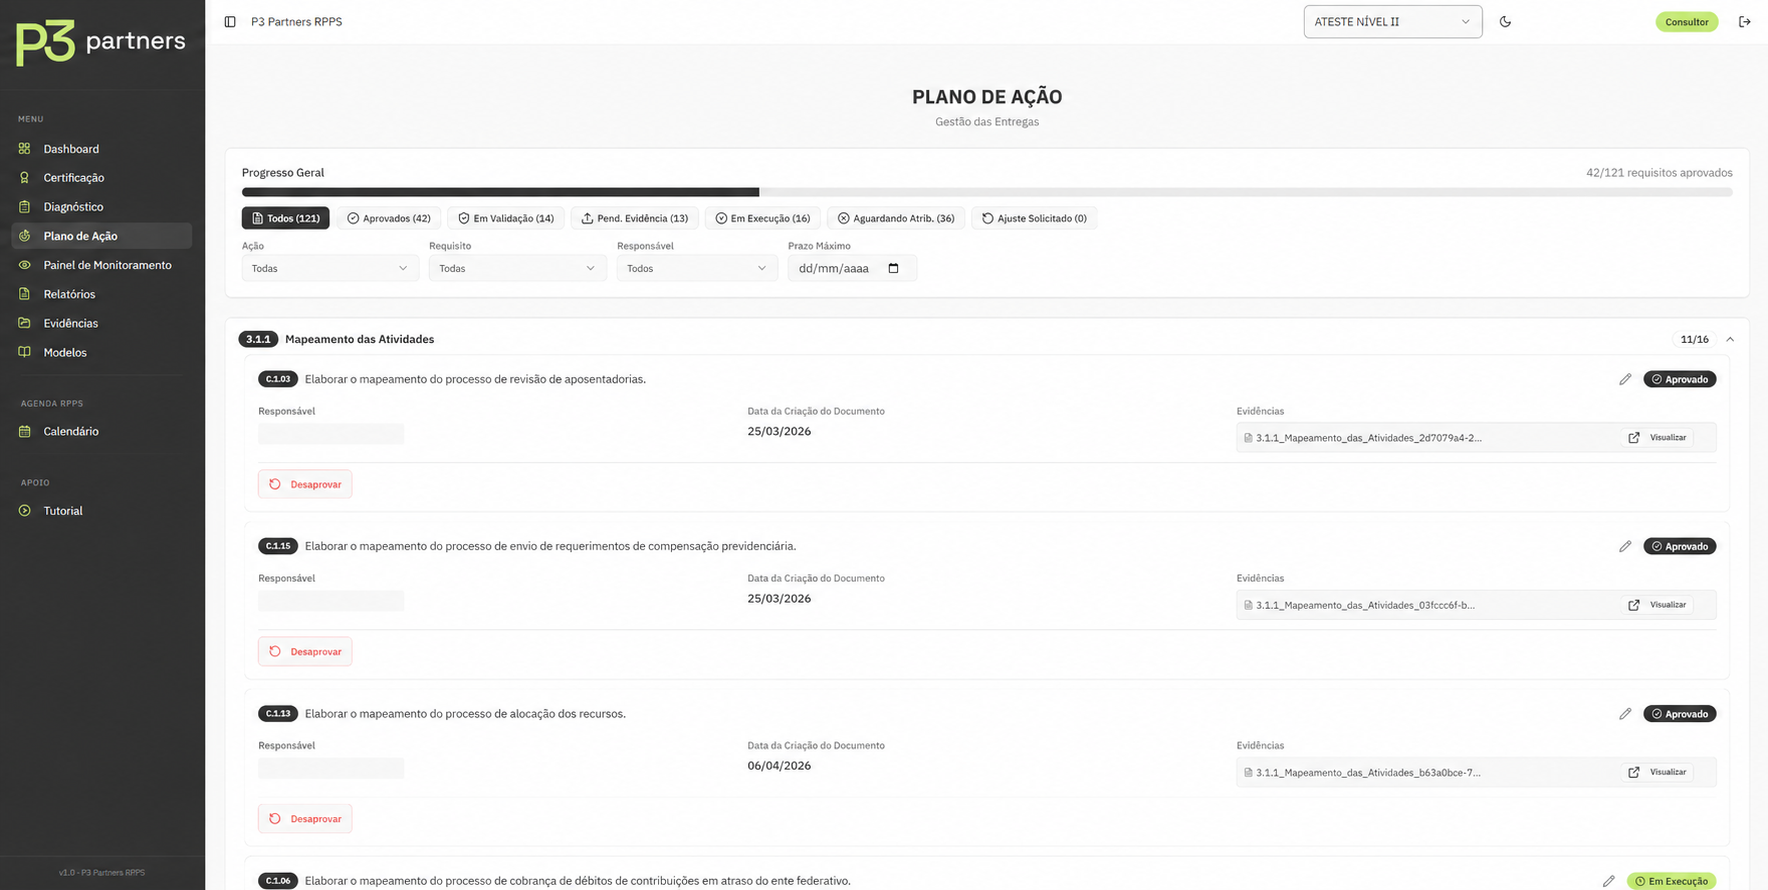Switch to dark mode moon icon

[x=1505, y=22]
